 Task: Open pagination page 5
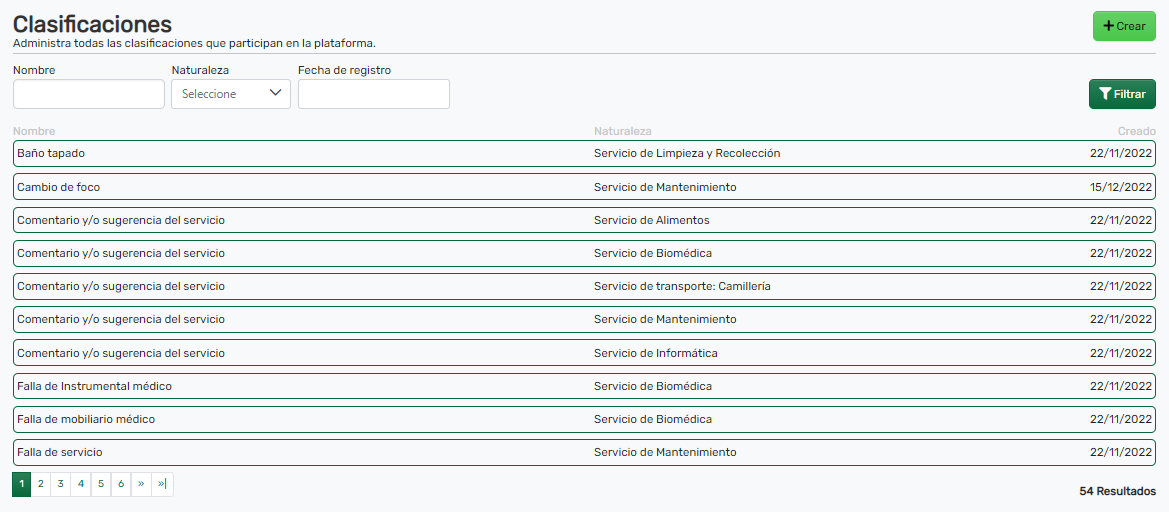tap(101, 484)
